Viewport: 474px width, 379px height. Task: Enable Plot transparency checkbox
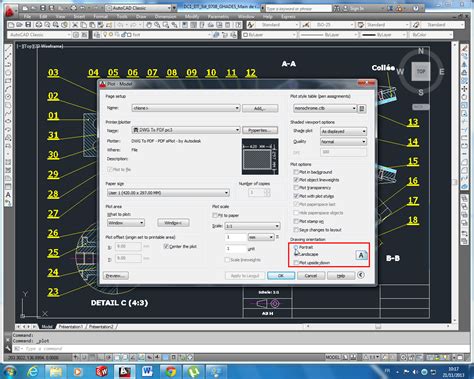[296, 188]
